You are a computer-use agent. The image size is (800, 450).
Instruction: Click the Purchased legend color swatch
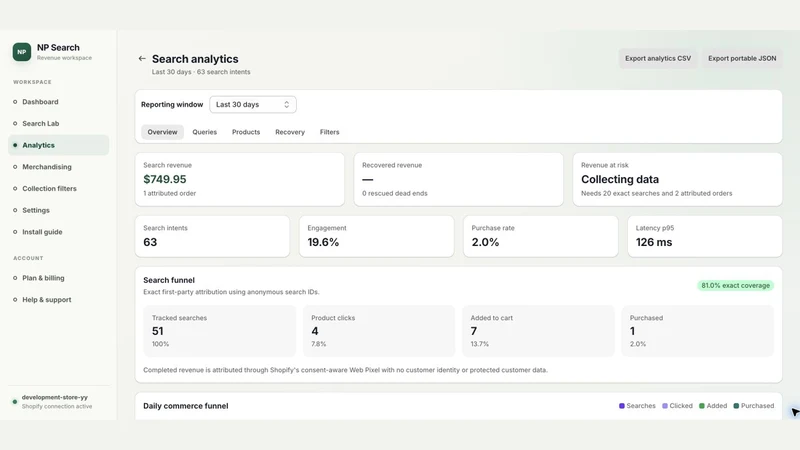pos(736,406)
